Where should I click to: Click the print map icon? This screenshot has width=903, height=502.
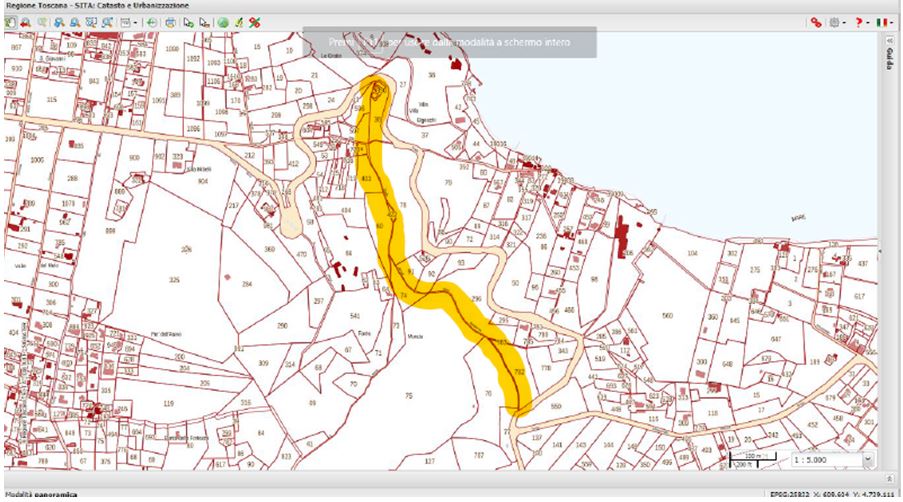[170, 21]
